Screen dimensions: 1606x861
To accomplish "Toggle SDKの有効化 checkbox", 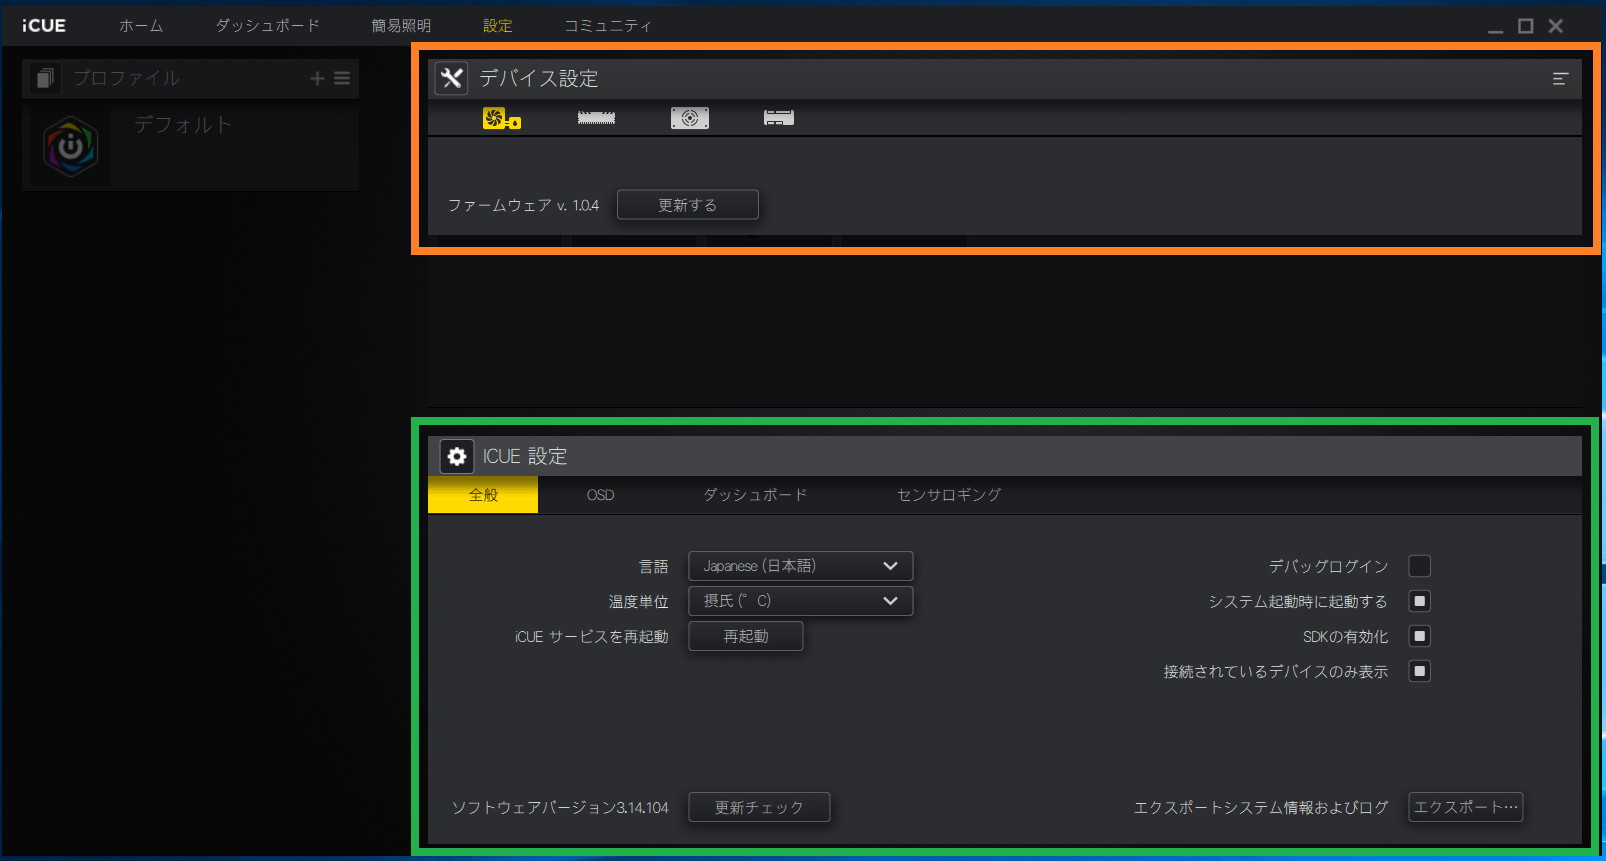I will [1419, 636].
